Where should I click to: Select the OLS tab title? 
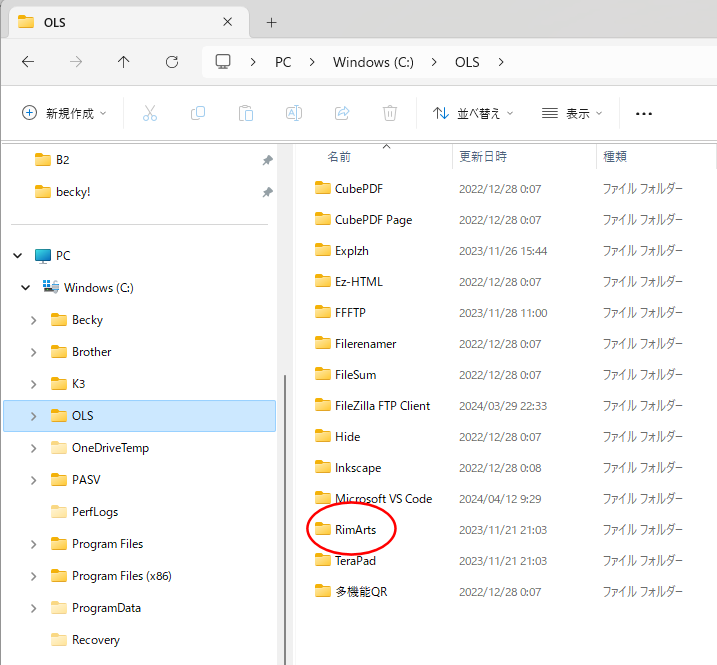[x=54, y=22]
